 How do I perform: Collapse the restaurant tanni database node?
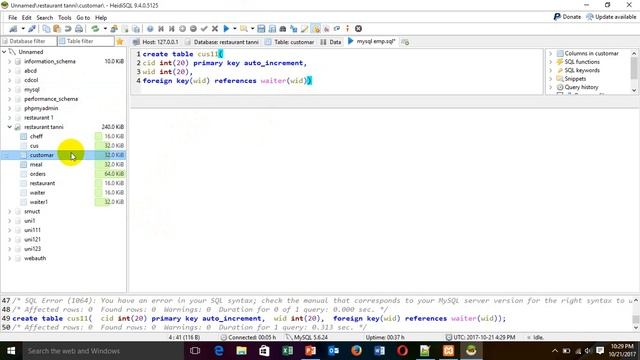tap(9, 127)
